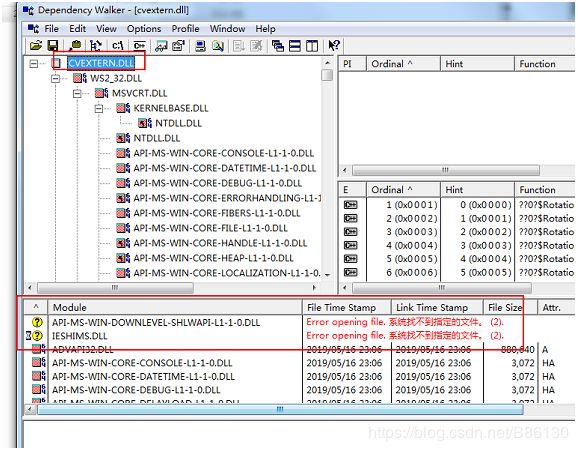
Task: Collapse the MSVCRT.DLL tree node
Action: click(x=77, y=93)
